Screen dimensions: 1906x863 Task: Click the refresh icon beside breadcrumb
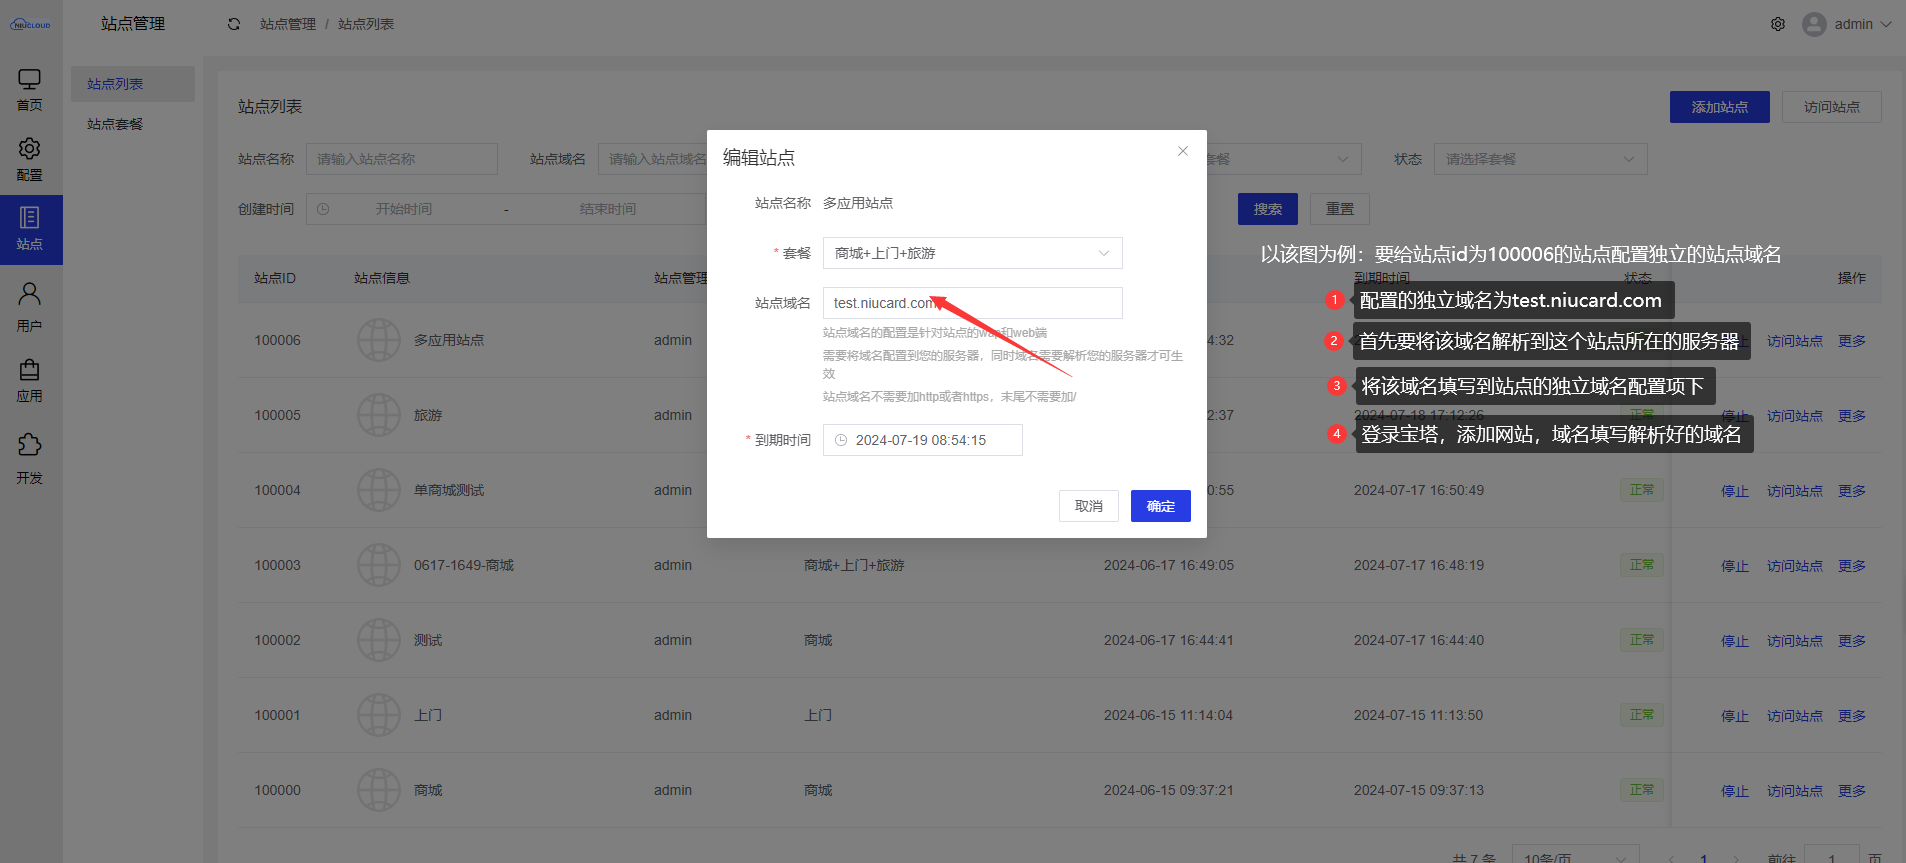coord(234,24)
